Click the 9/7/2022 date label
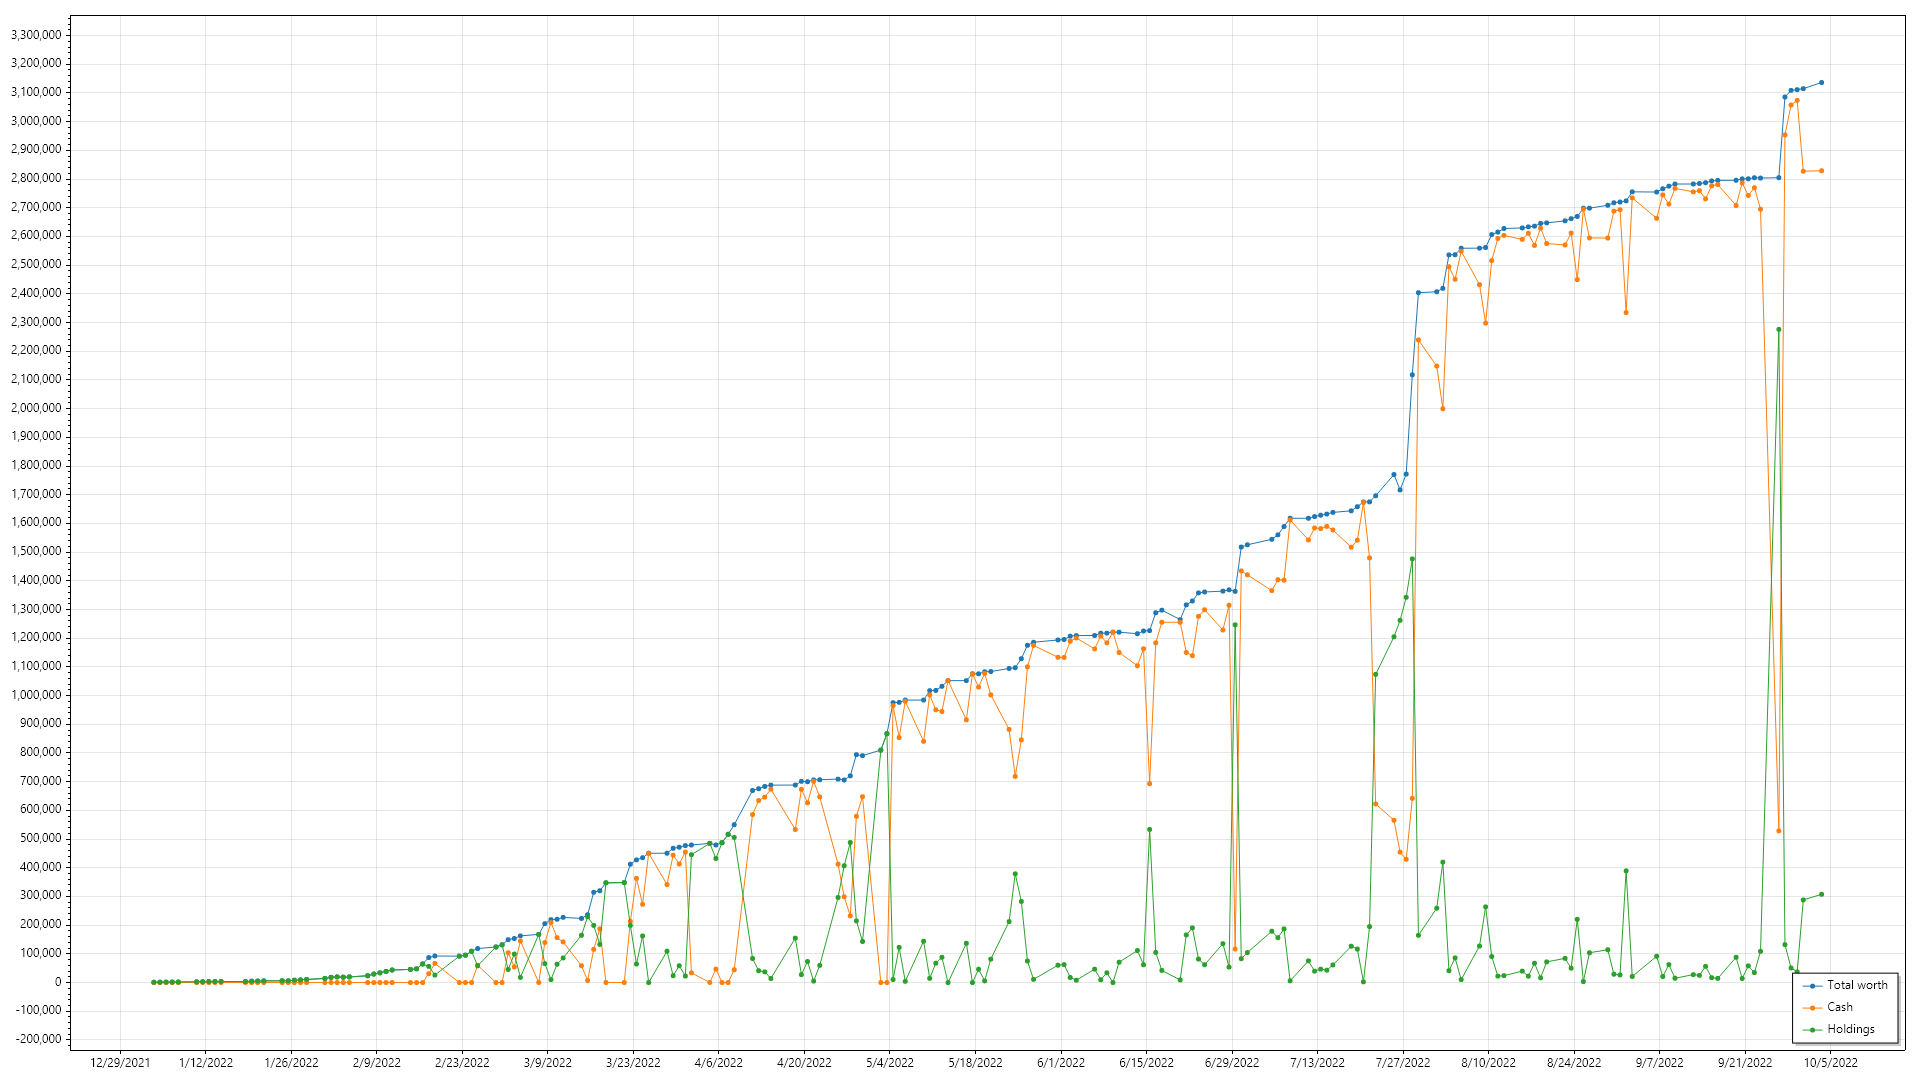The width and height of the screenshot is (1920, 1080). (1659, 1063)
